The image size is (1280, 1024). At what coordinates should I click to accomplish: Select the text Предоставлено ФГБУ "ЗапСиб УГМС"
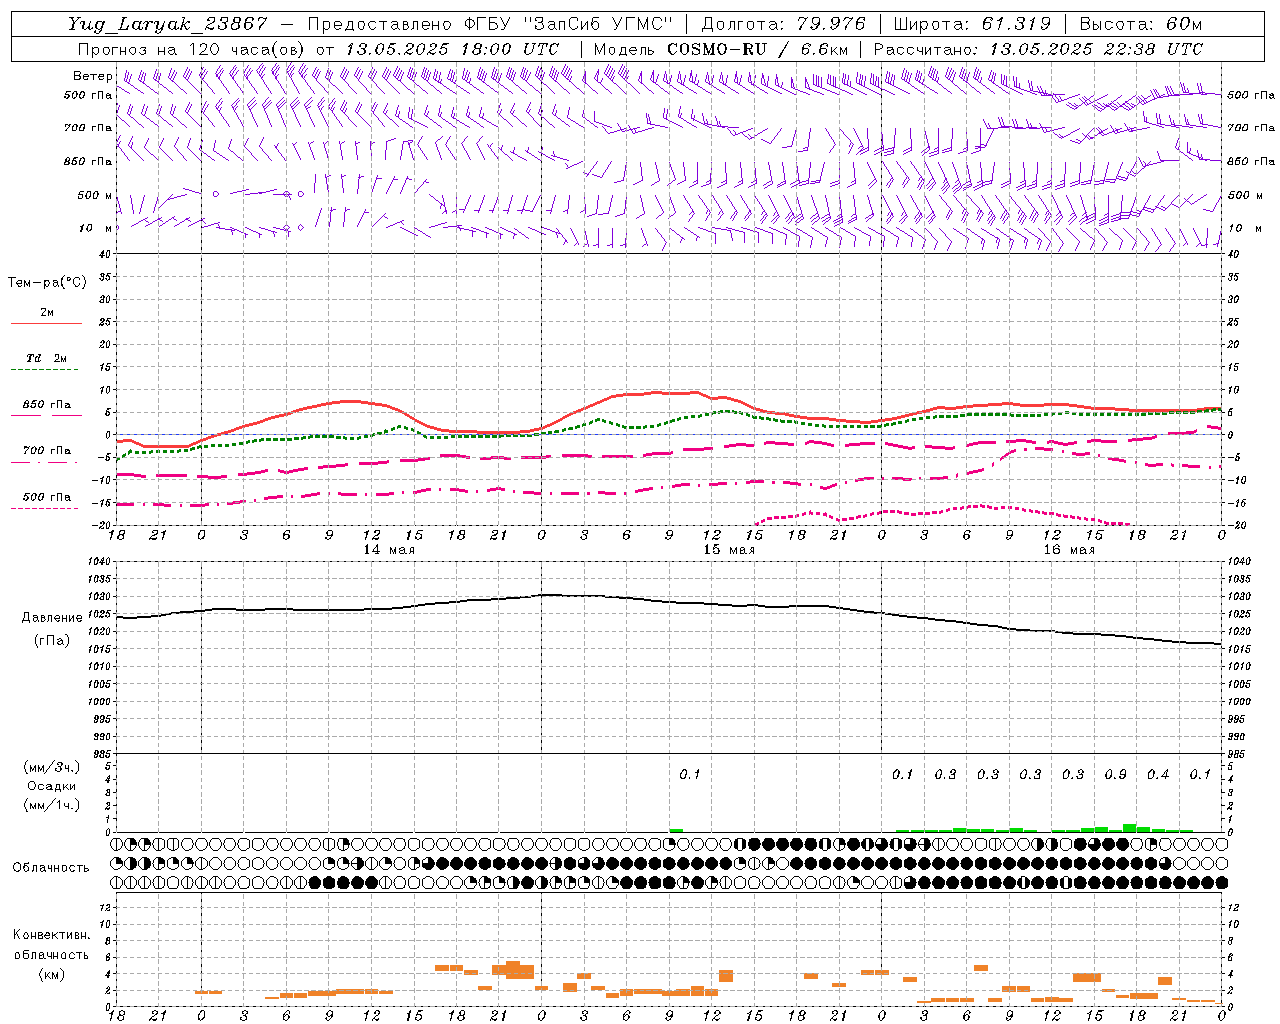[x=490, y=24]
